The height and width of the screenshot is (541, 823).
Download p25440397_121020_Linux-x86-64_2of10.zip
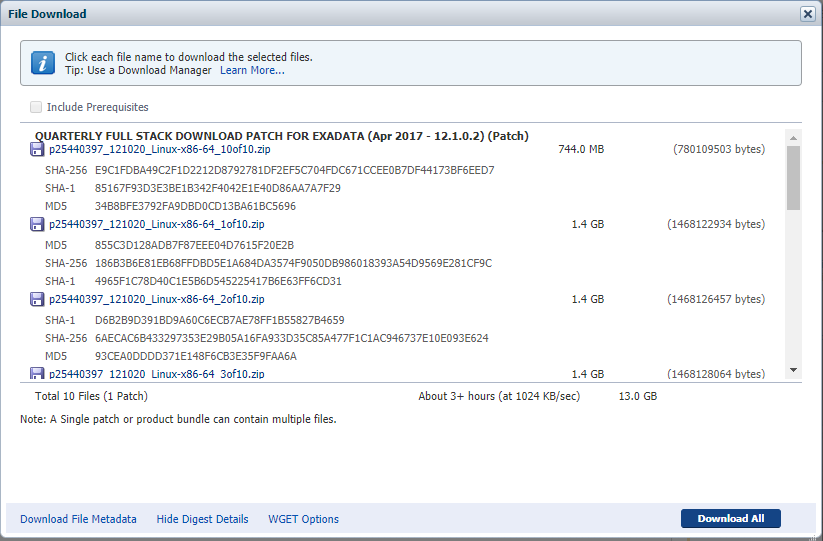[x=157, y=299]
